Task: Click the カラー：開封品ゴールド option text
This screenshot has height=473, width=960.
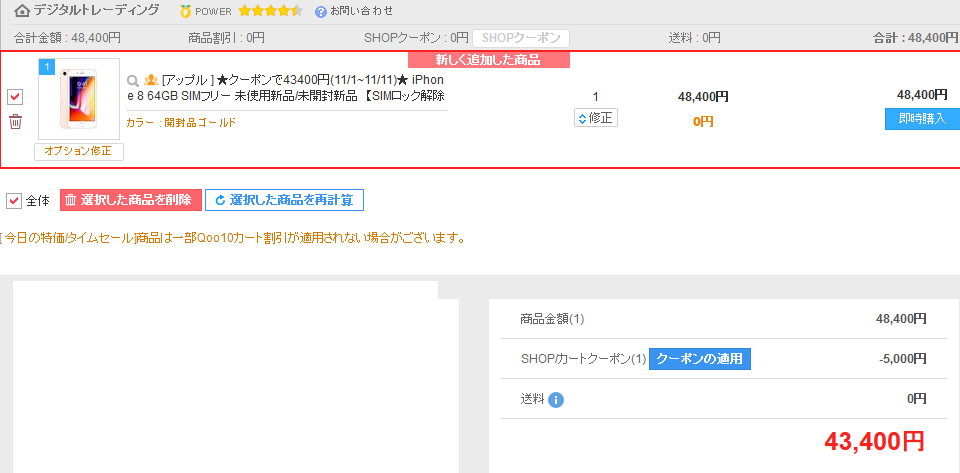Action: pos(181,122)
